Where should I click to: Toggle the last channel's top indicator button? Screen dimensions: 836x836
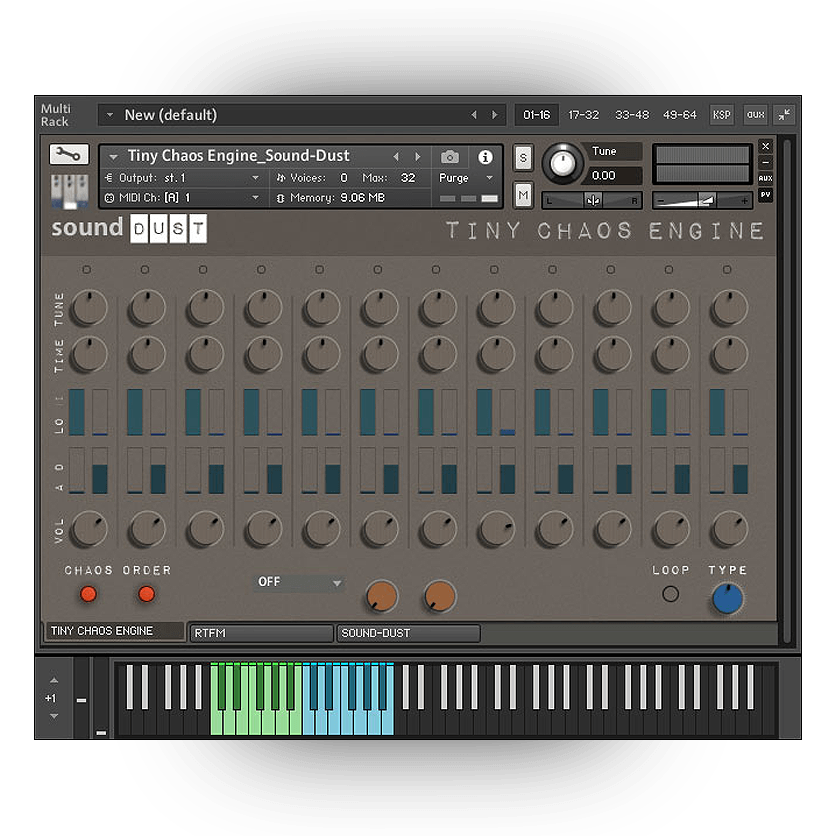pos(727,270)
